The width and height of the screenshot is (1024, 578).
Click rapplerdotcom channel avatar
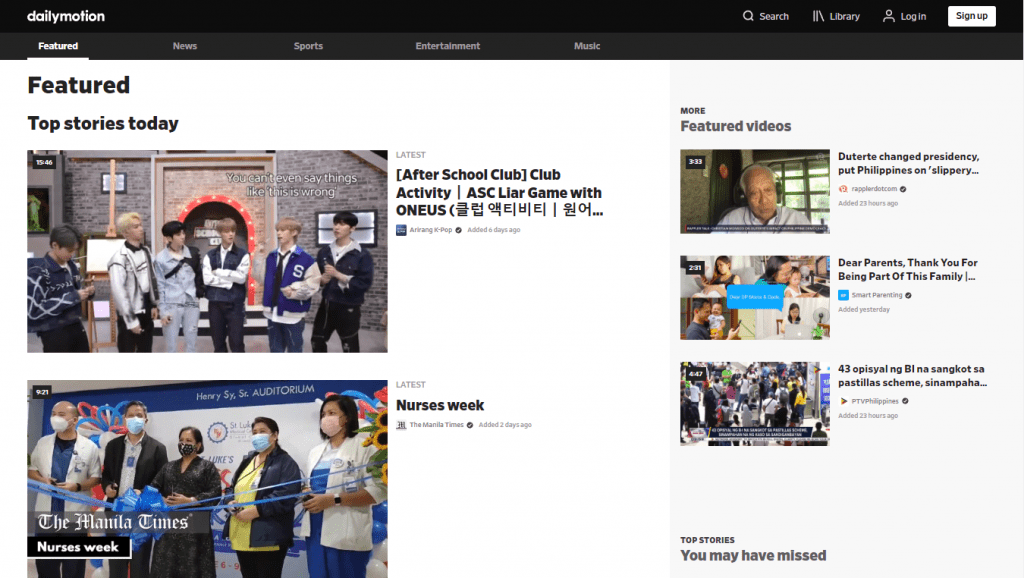pyautogui.click(x=843, y=189)
